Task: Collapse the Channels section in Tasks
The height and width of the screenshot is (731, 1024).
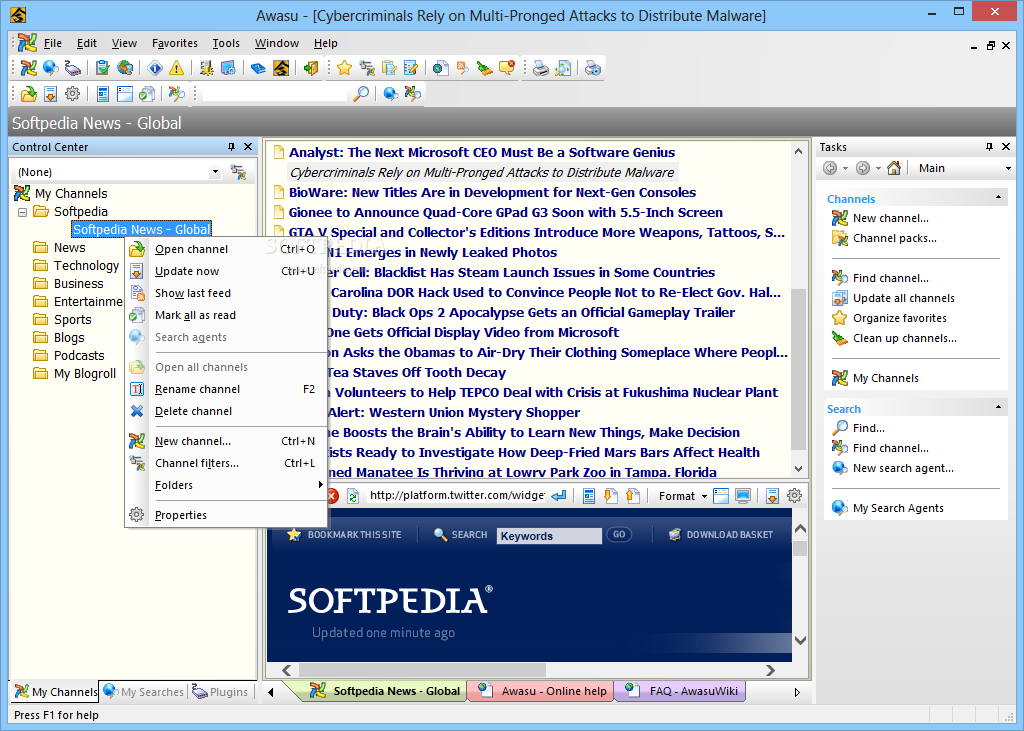Action: (x=998, y=197)
